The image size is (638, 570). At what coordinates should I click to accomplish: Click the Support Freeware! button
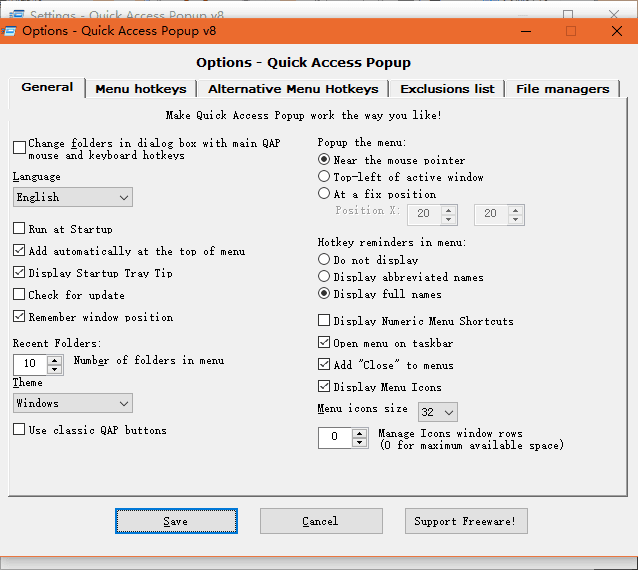[466, 521]
